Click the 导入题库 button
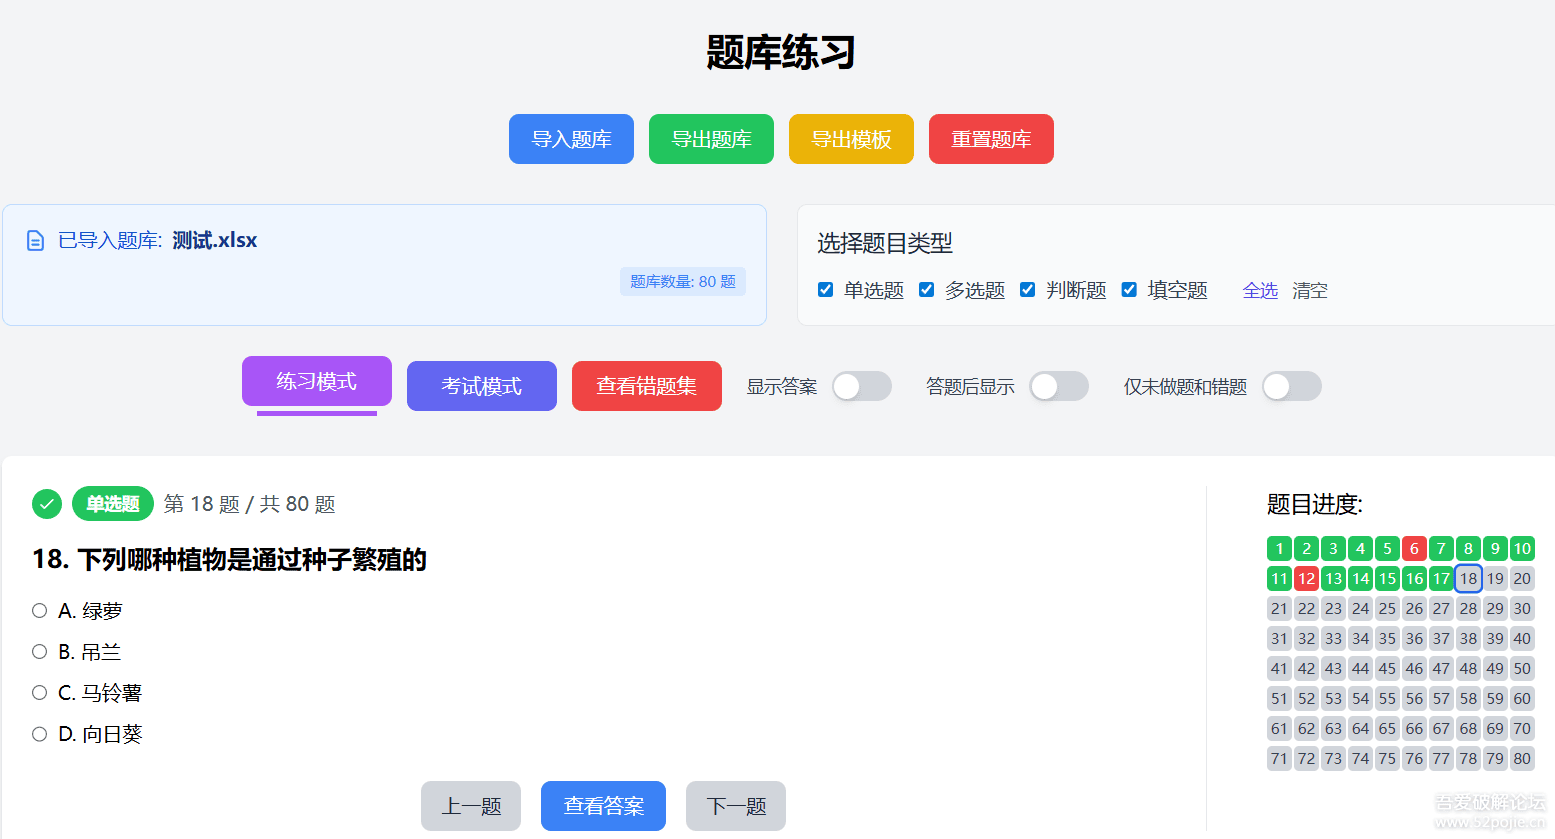 tap(571, 139)
